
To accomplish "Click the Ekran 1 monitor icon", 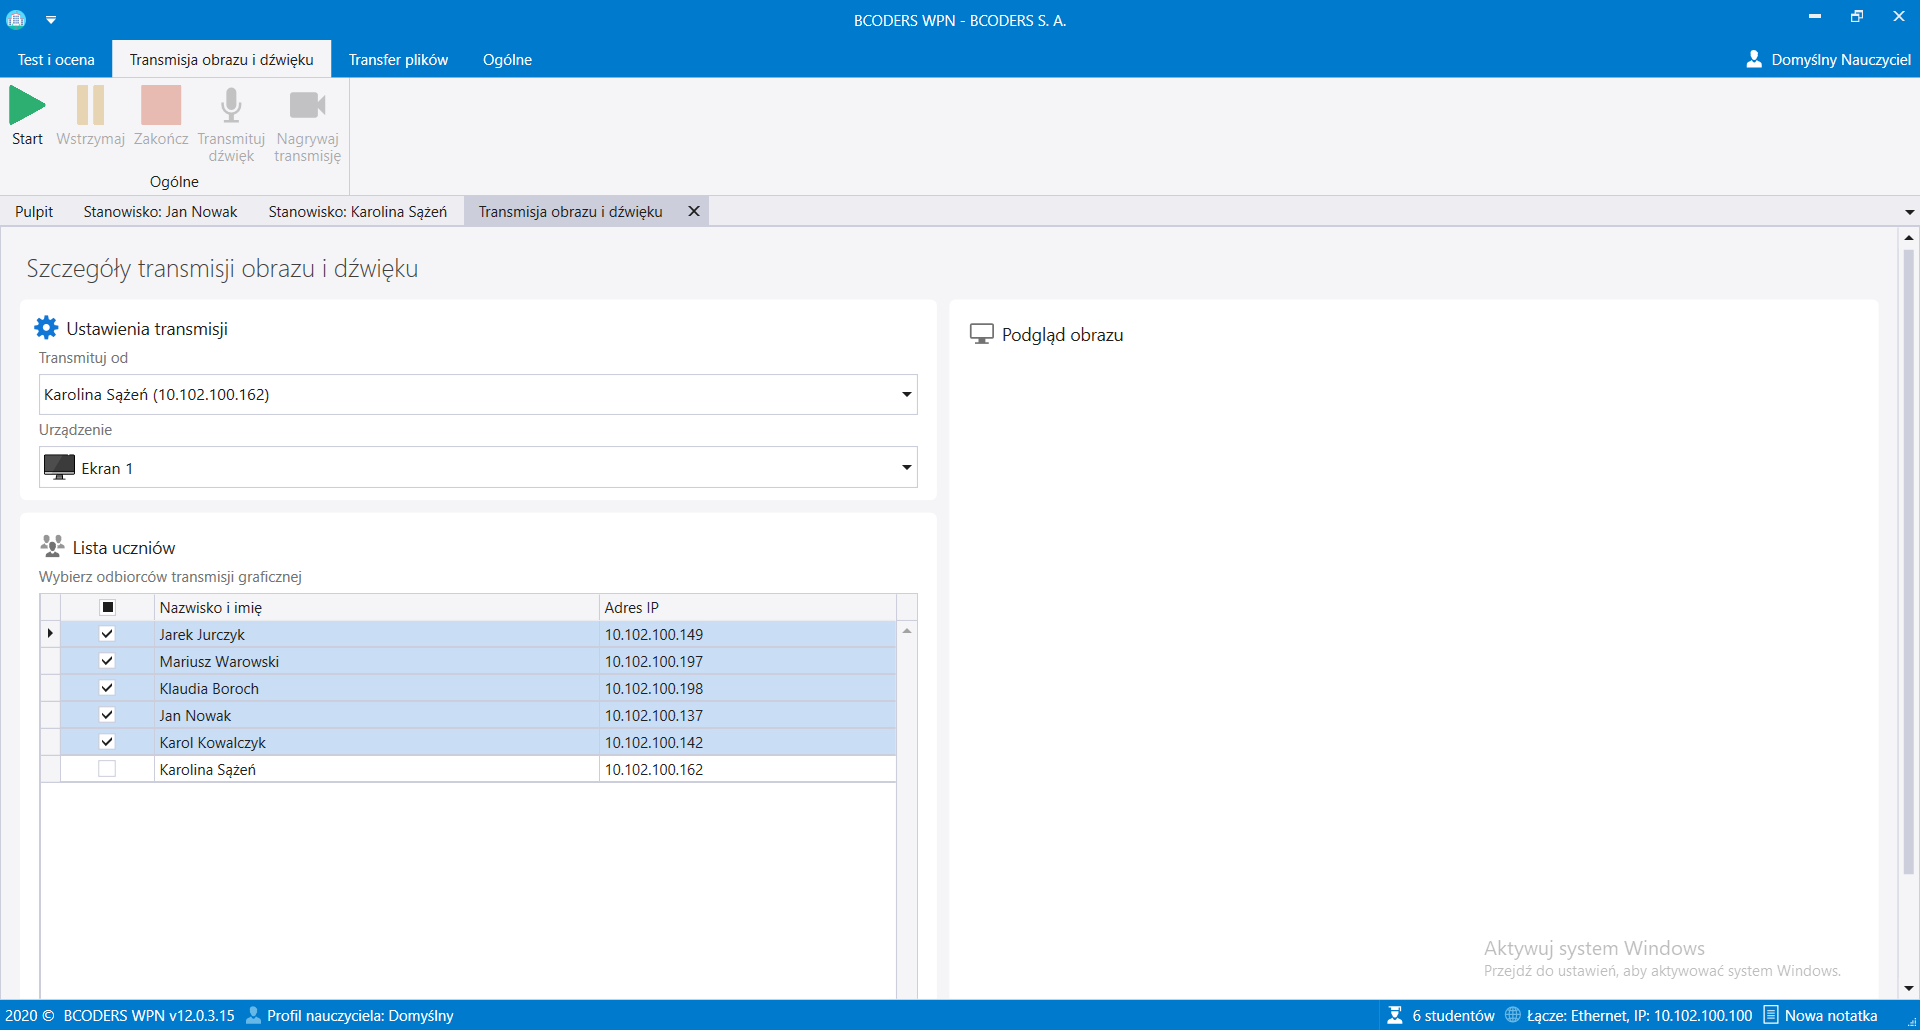I will 59,467.
